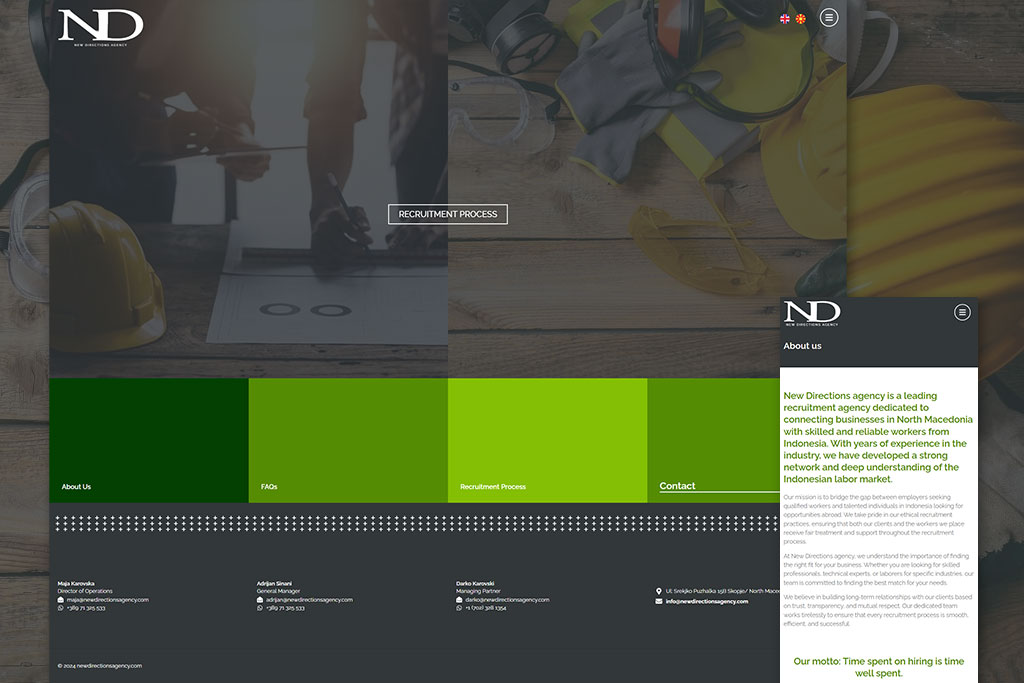Screen dimensions: 1024x683
Task: Select the Macedonian flag language icon
Action: [x=800, y=19]
